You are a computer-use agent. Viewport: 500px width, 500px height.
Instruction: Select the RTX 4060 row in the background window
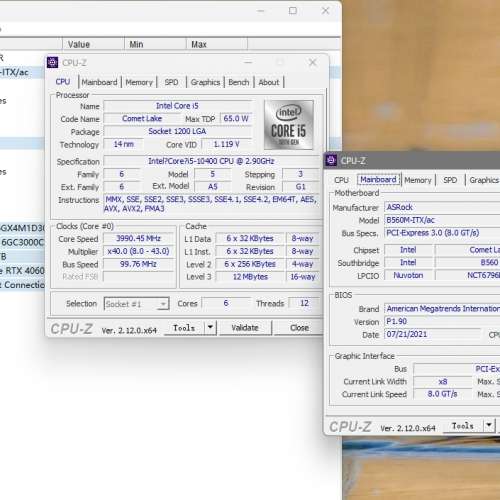[22, 270]
